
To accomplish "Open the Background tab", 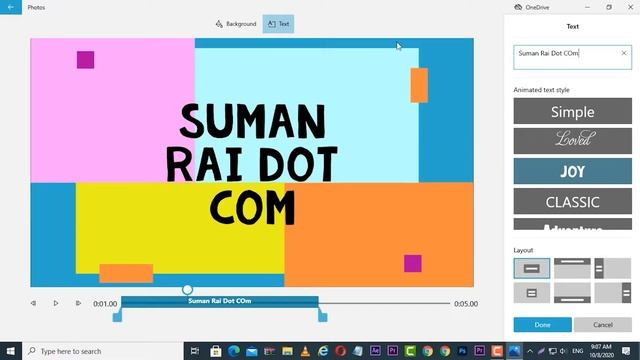I will click(x=236, y=24).
